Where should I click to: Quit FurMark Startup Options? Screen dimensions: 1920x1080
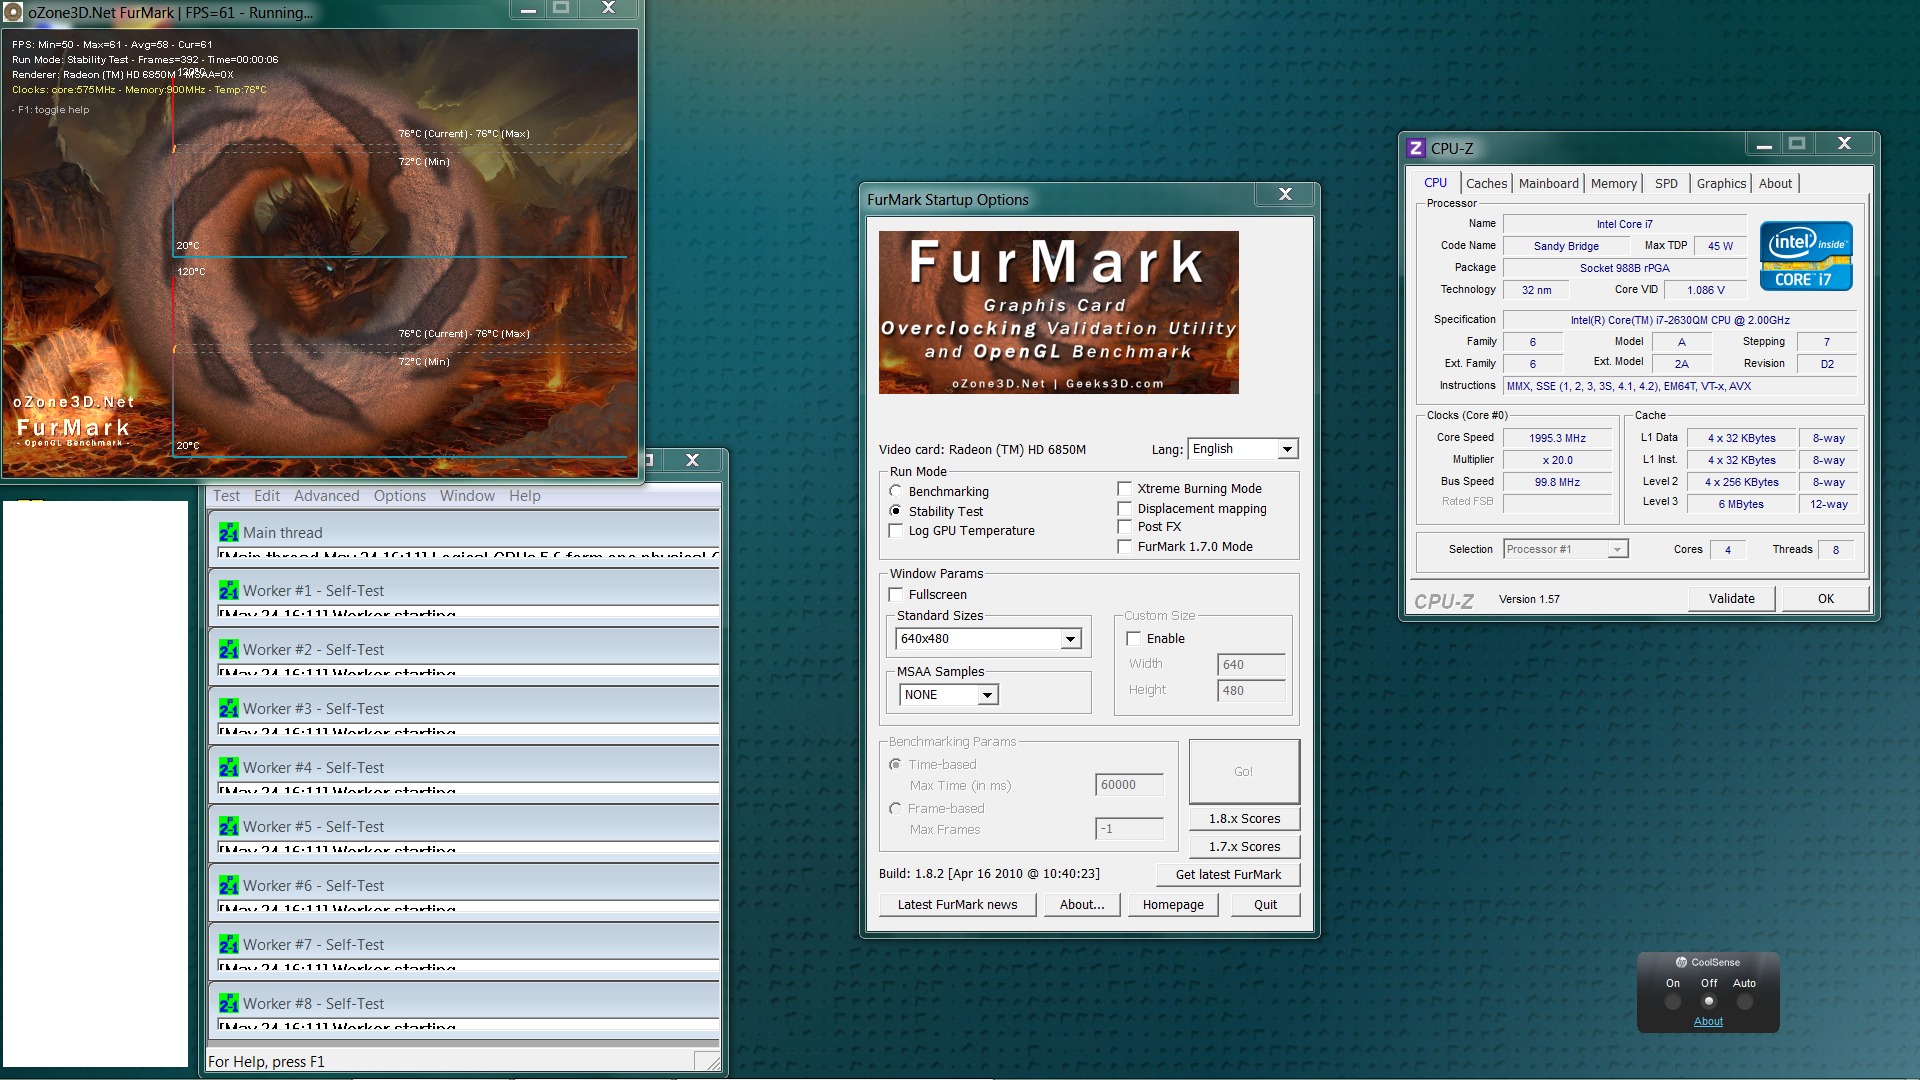(x=1265, y=905)
